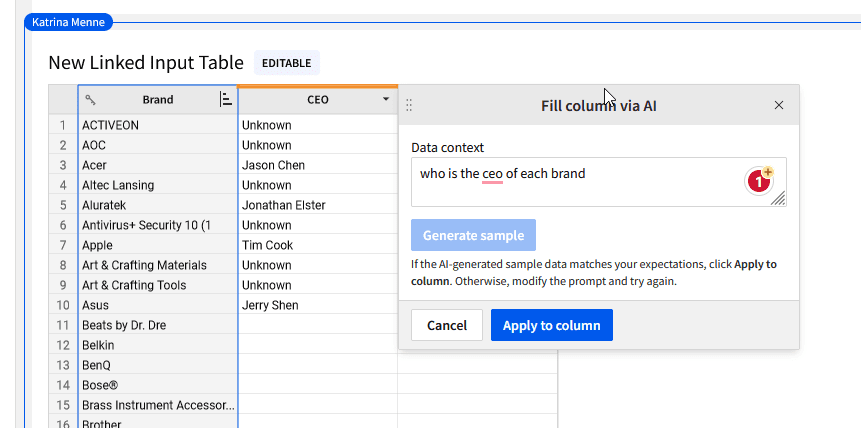This screenshot has width=861, height=428.
Task: Click into the Data context text field
Action: pyautogui.click(x=577, y=182)
